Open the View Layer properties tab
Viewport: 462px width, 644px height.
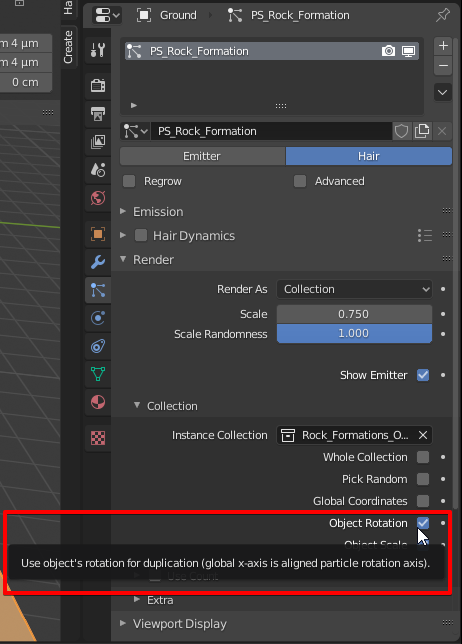click(x=98, y=142)
